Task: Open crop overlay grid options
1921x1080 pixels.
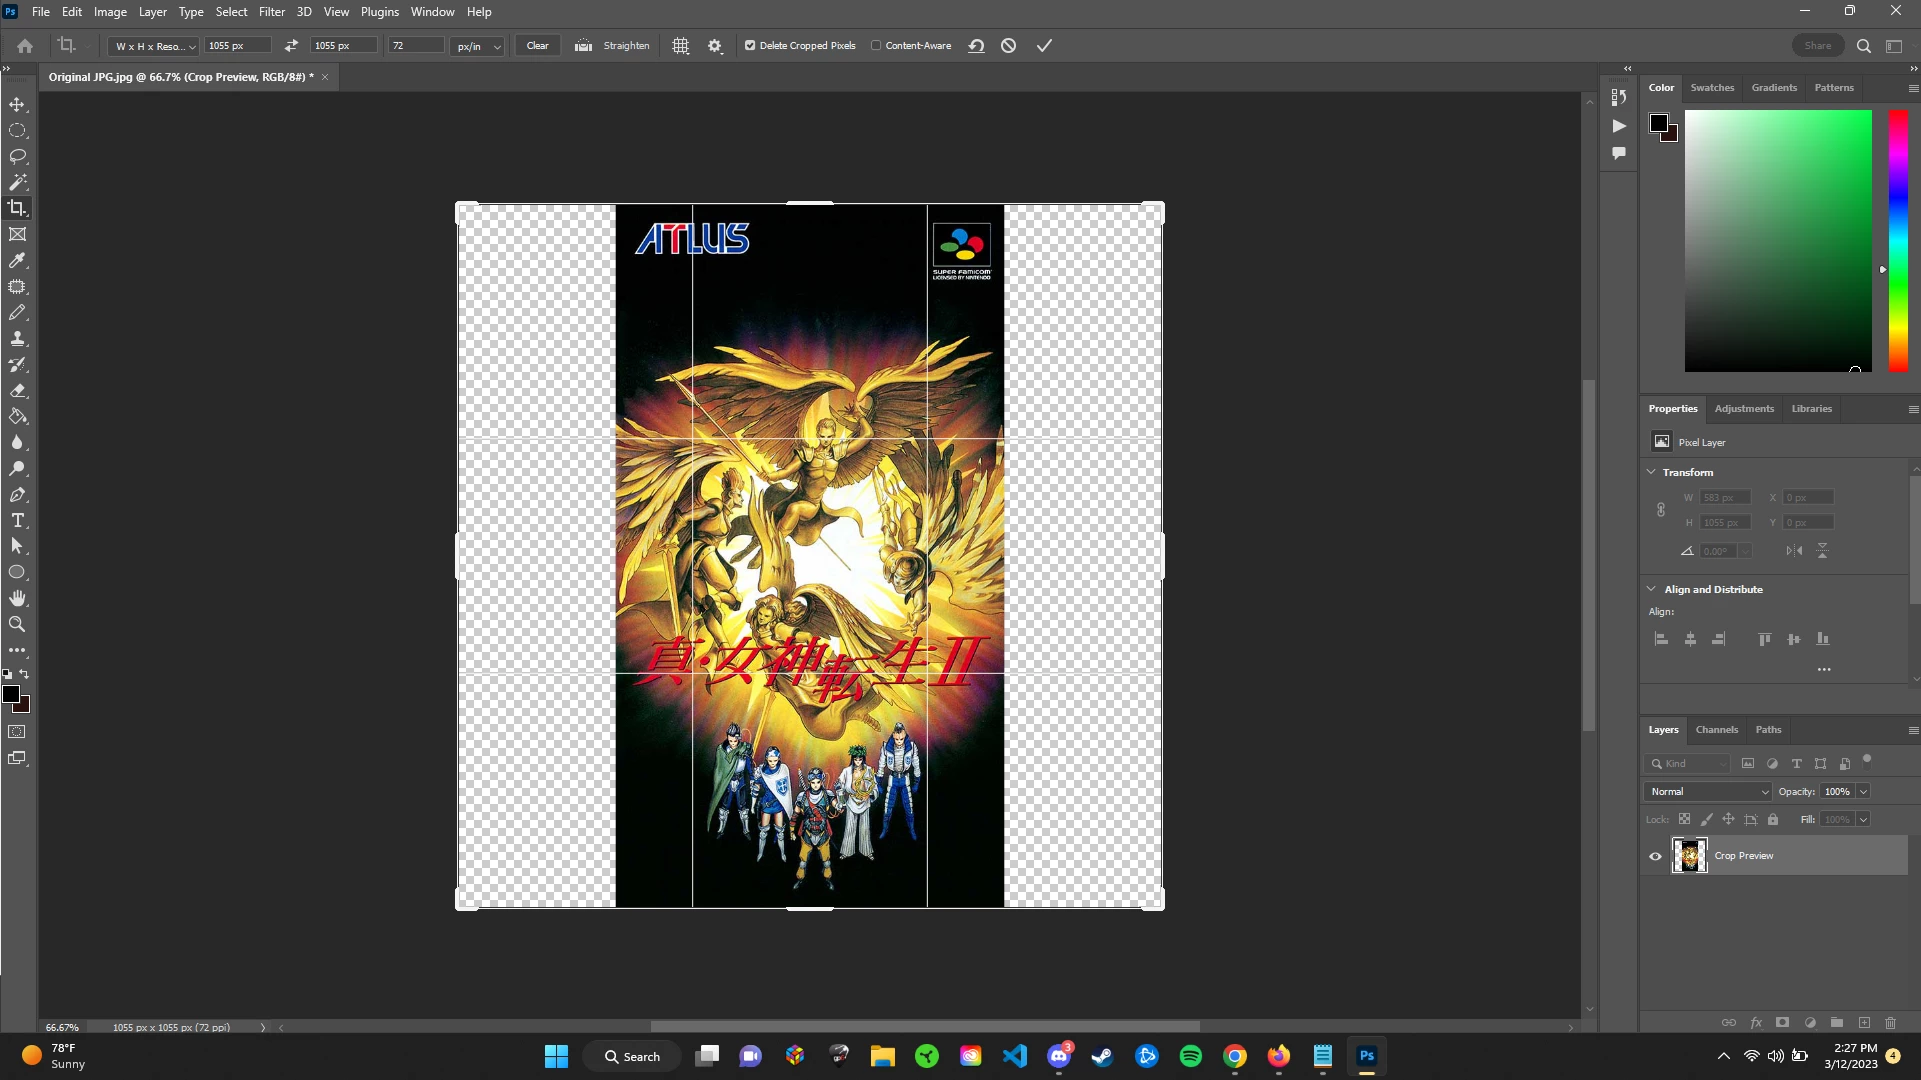Action: [x=681, y=46]
